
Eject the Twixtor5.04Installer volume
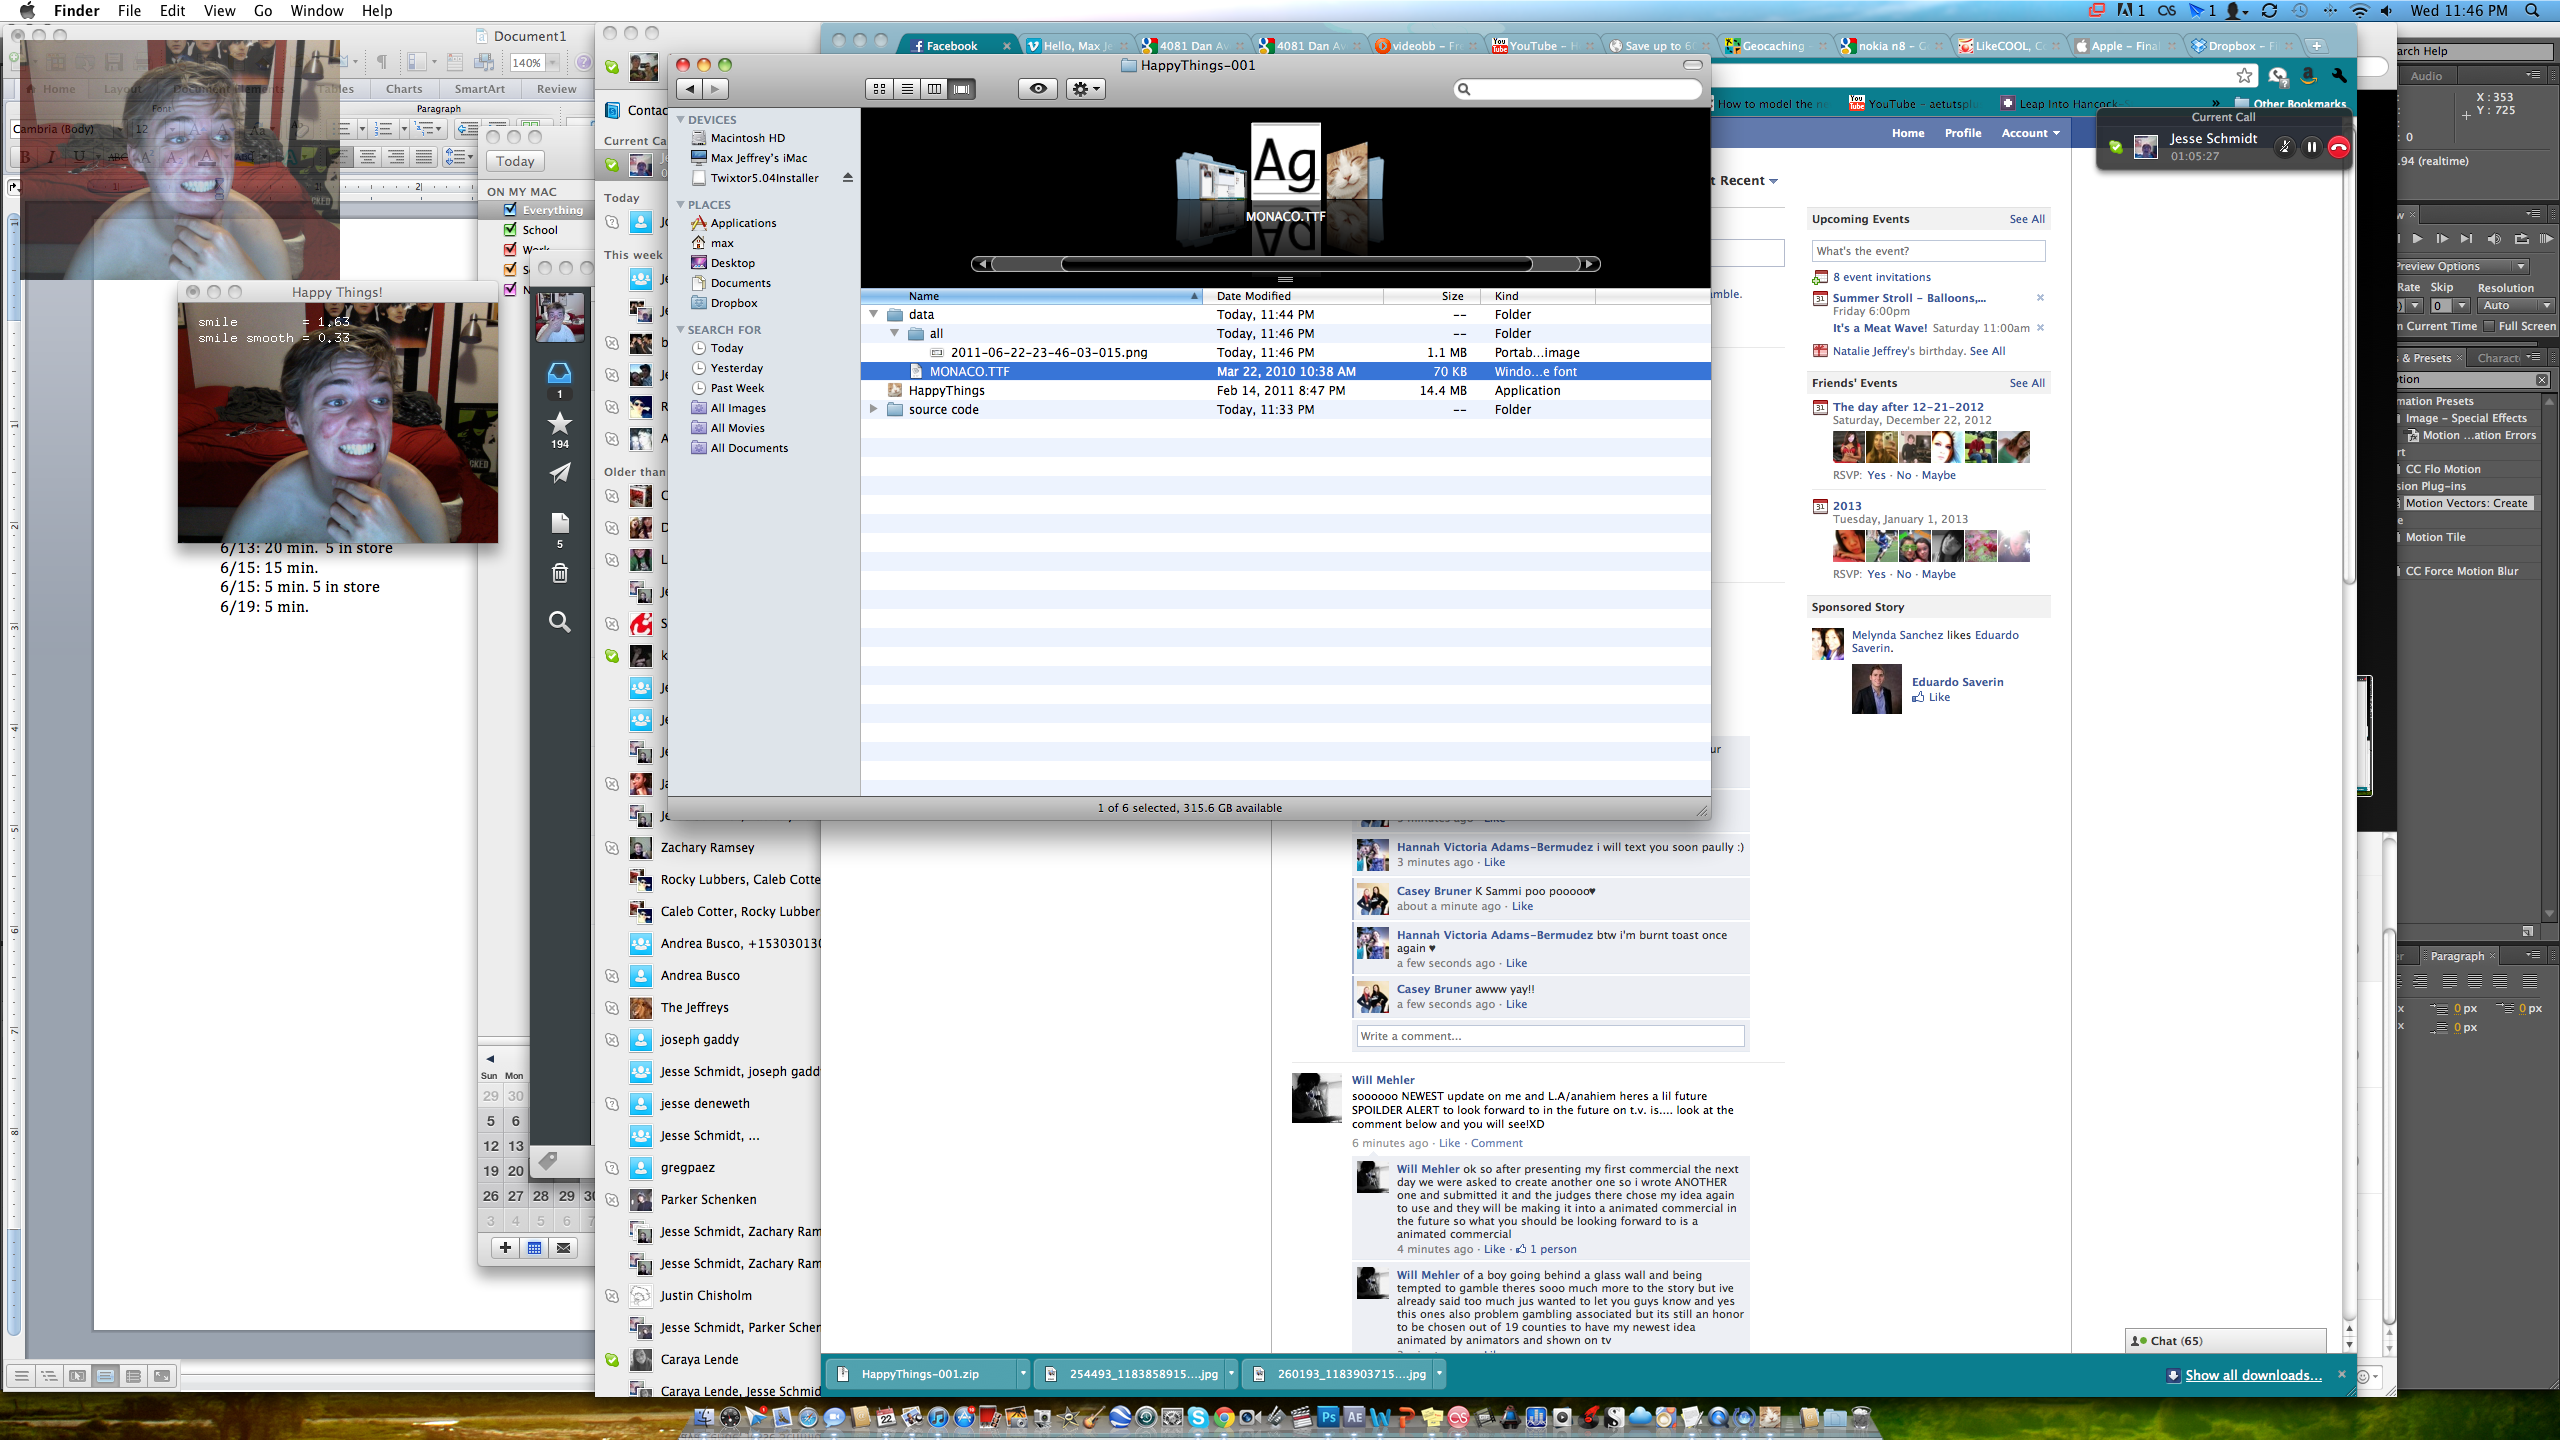[848, 178]
